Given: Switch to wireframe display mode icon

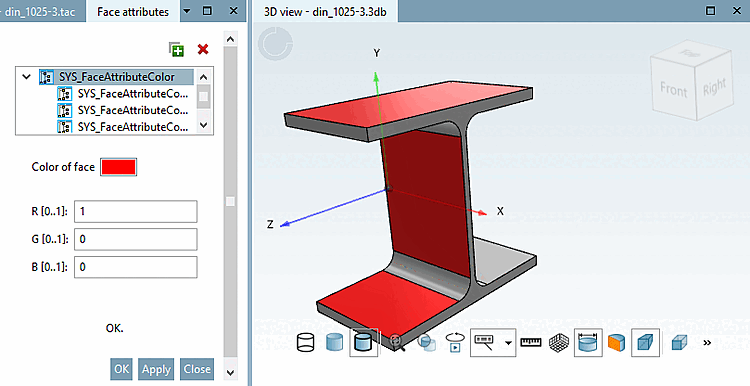Looking at the screenshot, I should point(306,342).
